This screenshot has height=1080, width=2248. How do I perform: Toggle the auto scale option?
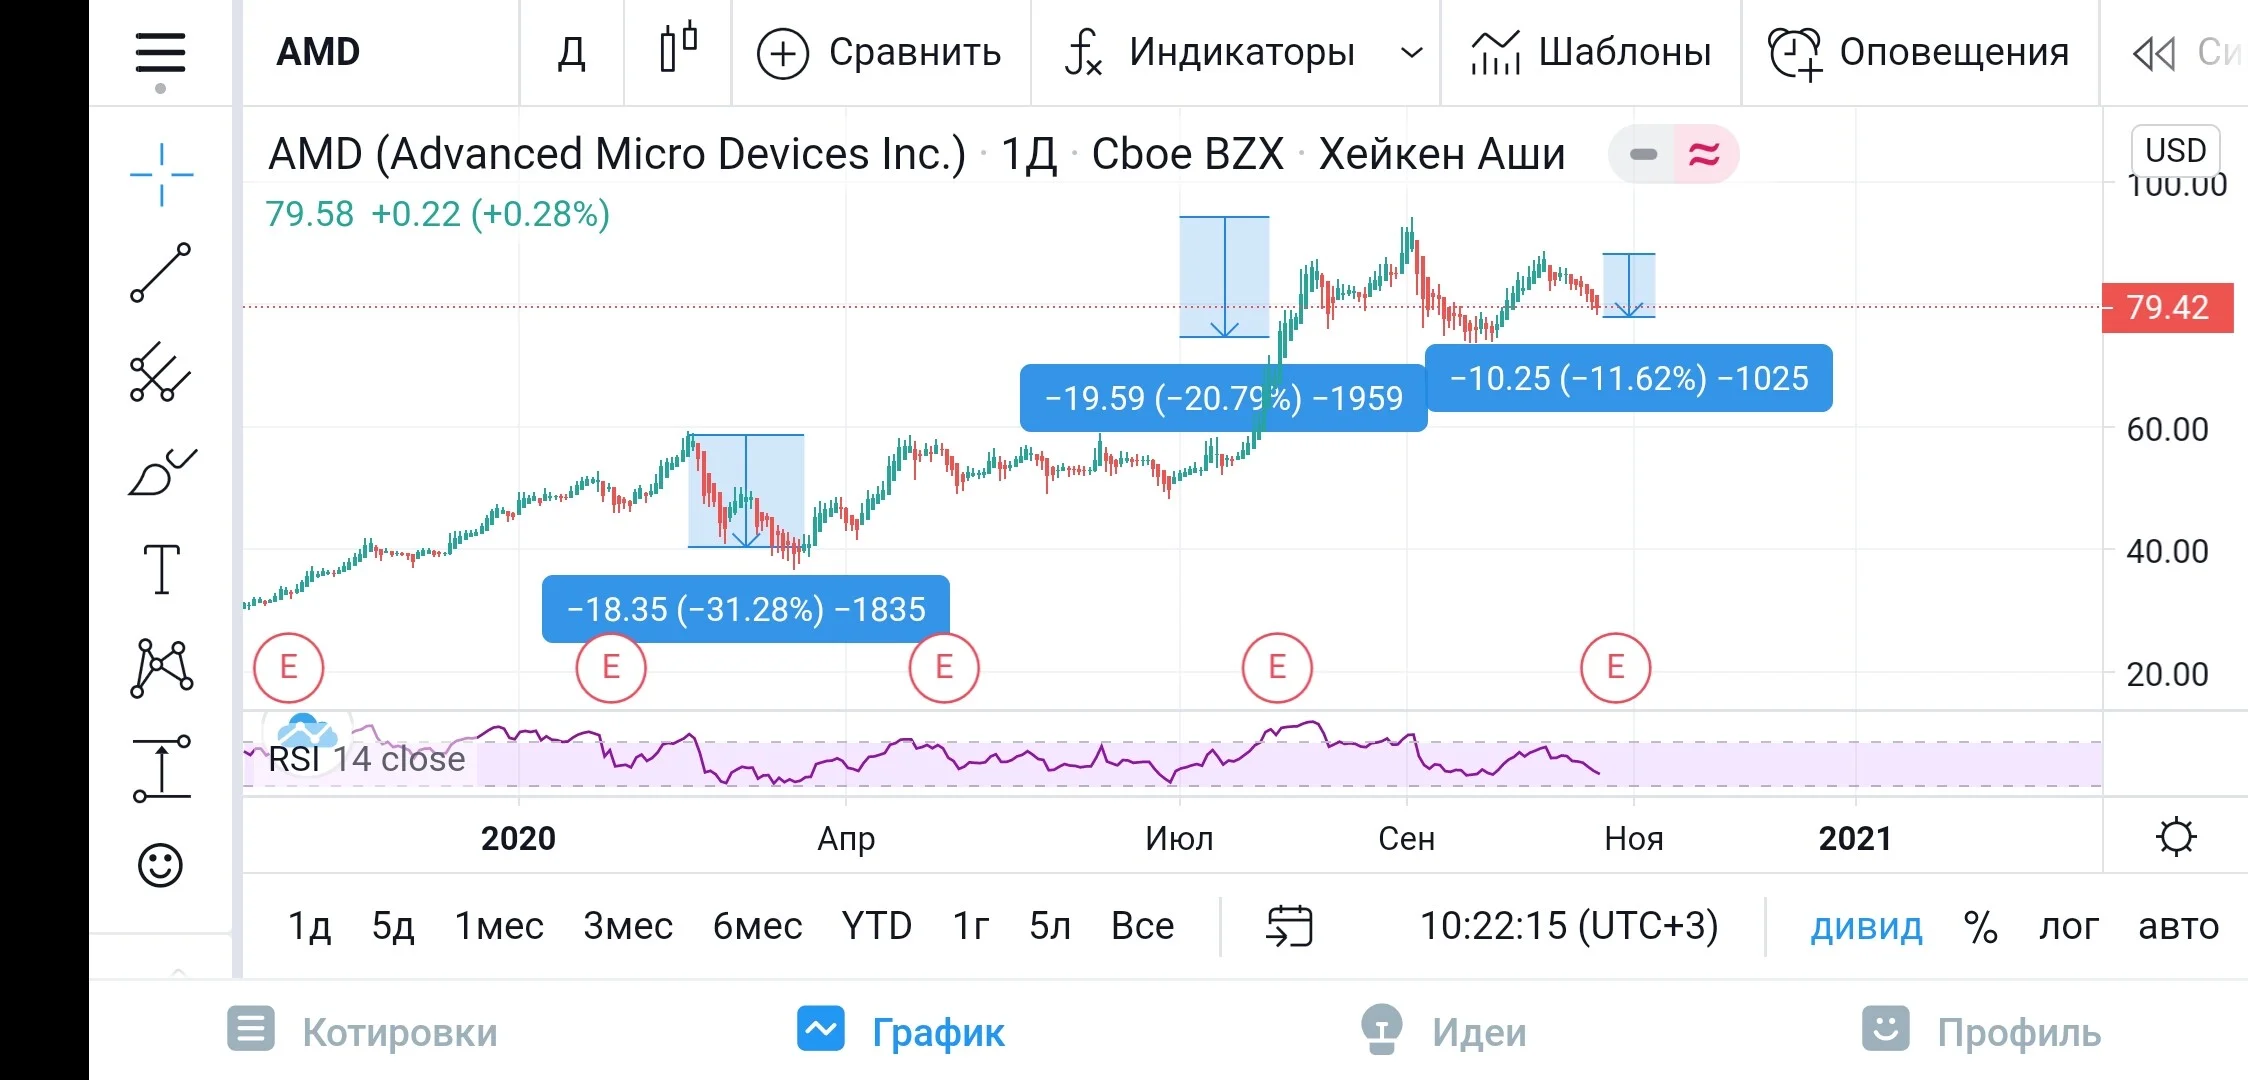(2178, 926)
